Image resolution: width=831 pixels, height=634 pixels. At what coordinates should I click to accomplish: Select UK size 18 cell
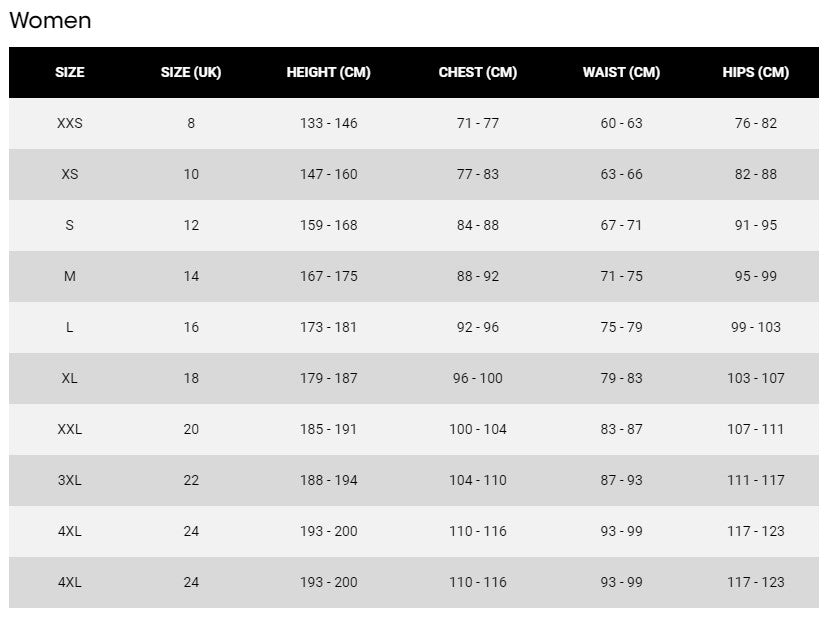[x=191, y=378]
